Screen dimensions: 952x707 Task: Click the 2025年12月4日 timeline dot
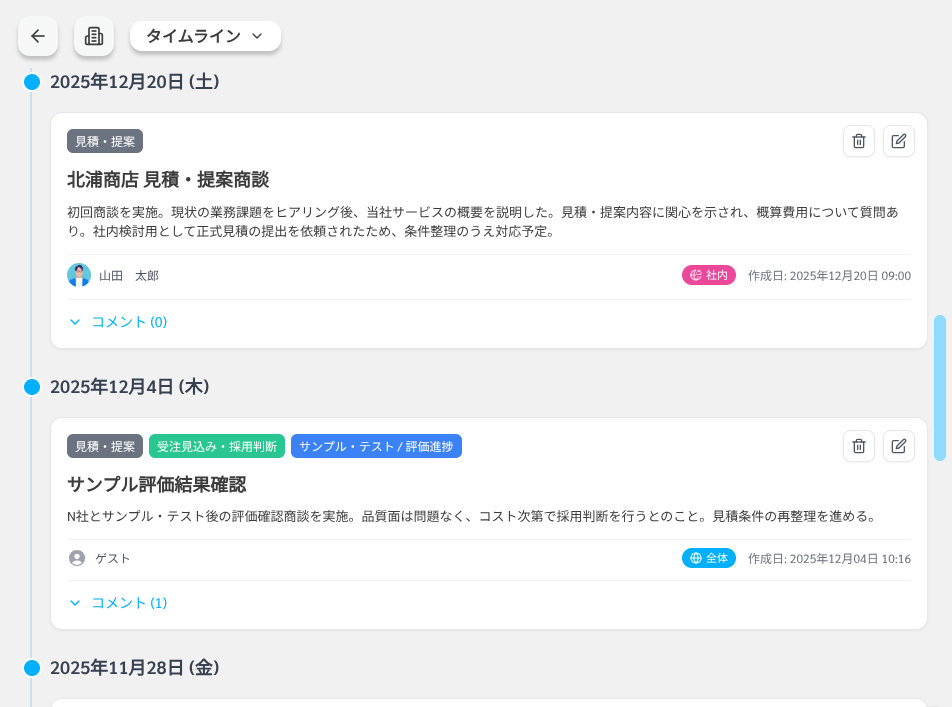32,387
